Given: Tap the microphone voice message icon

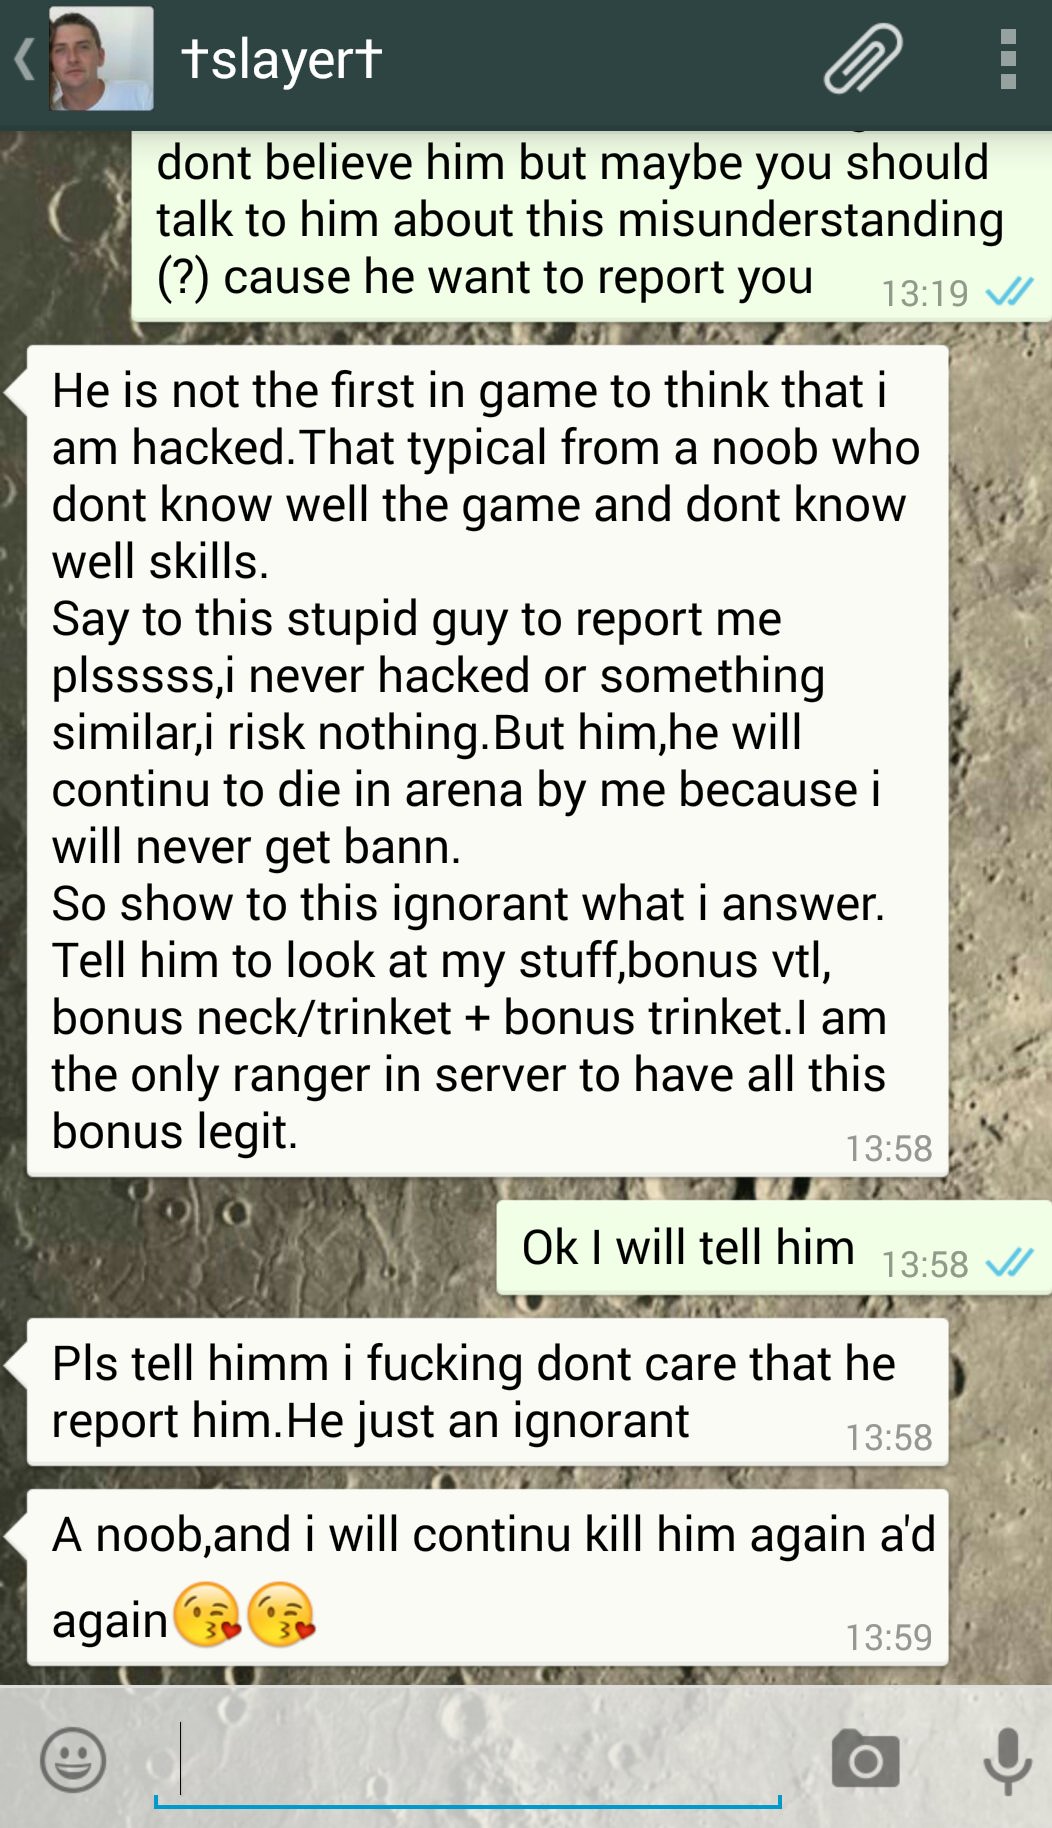Looking at the screenshot, I should pyautogui.click(x=1007, y=1761).
